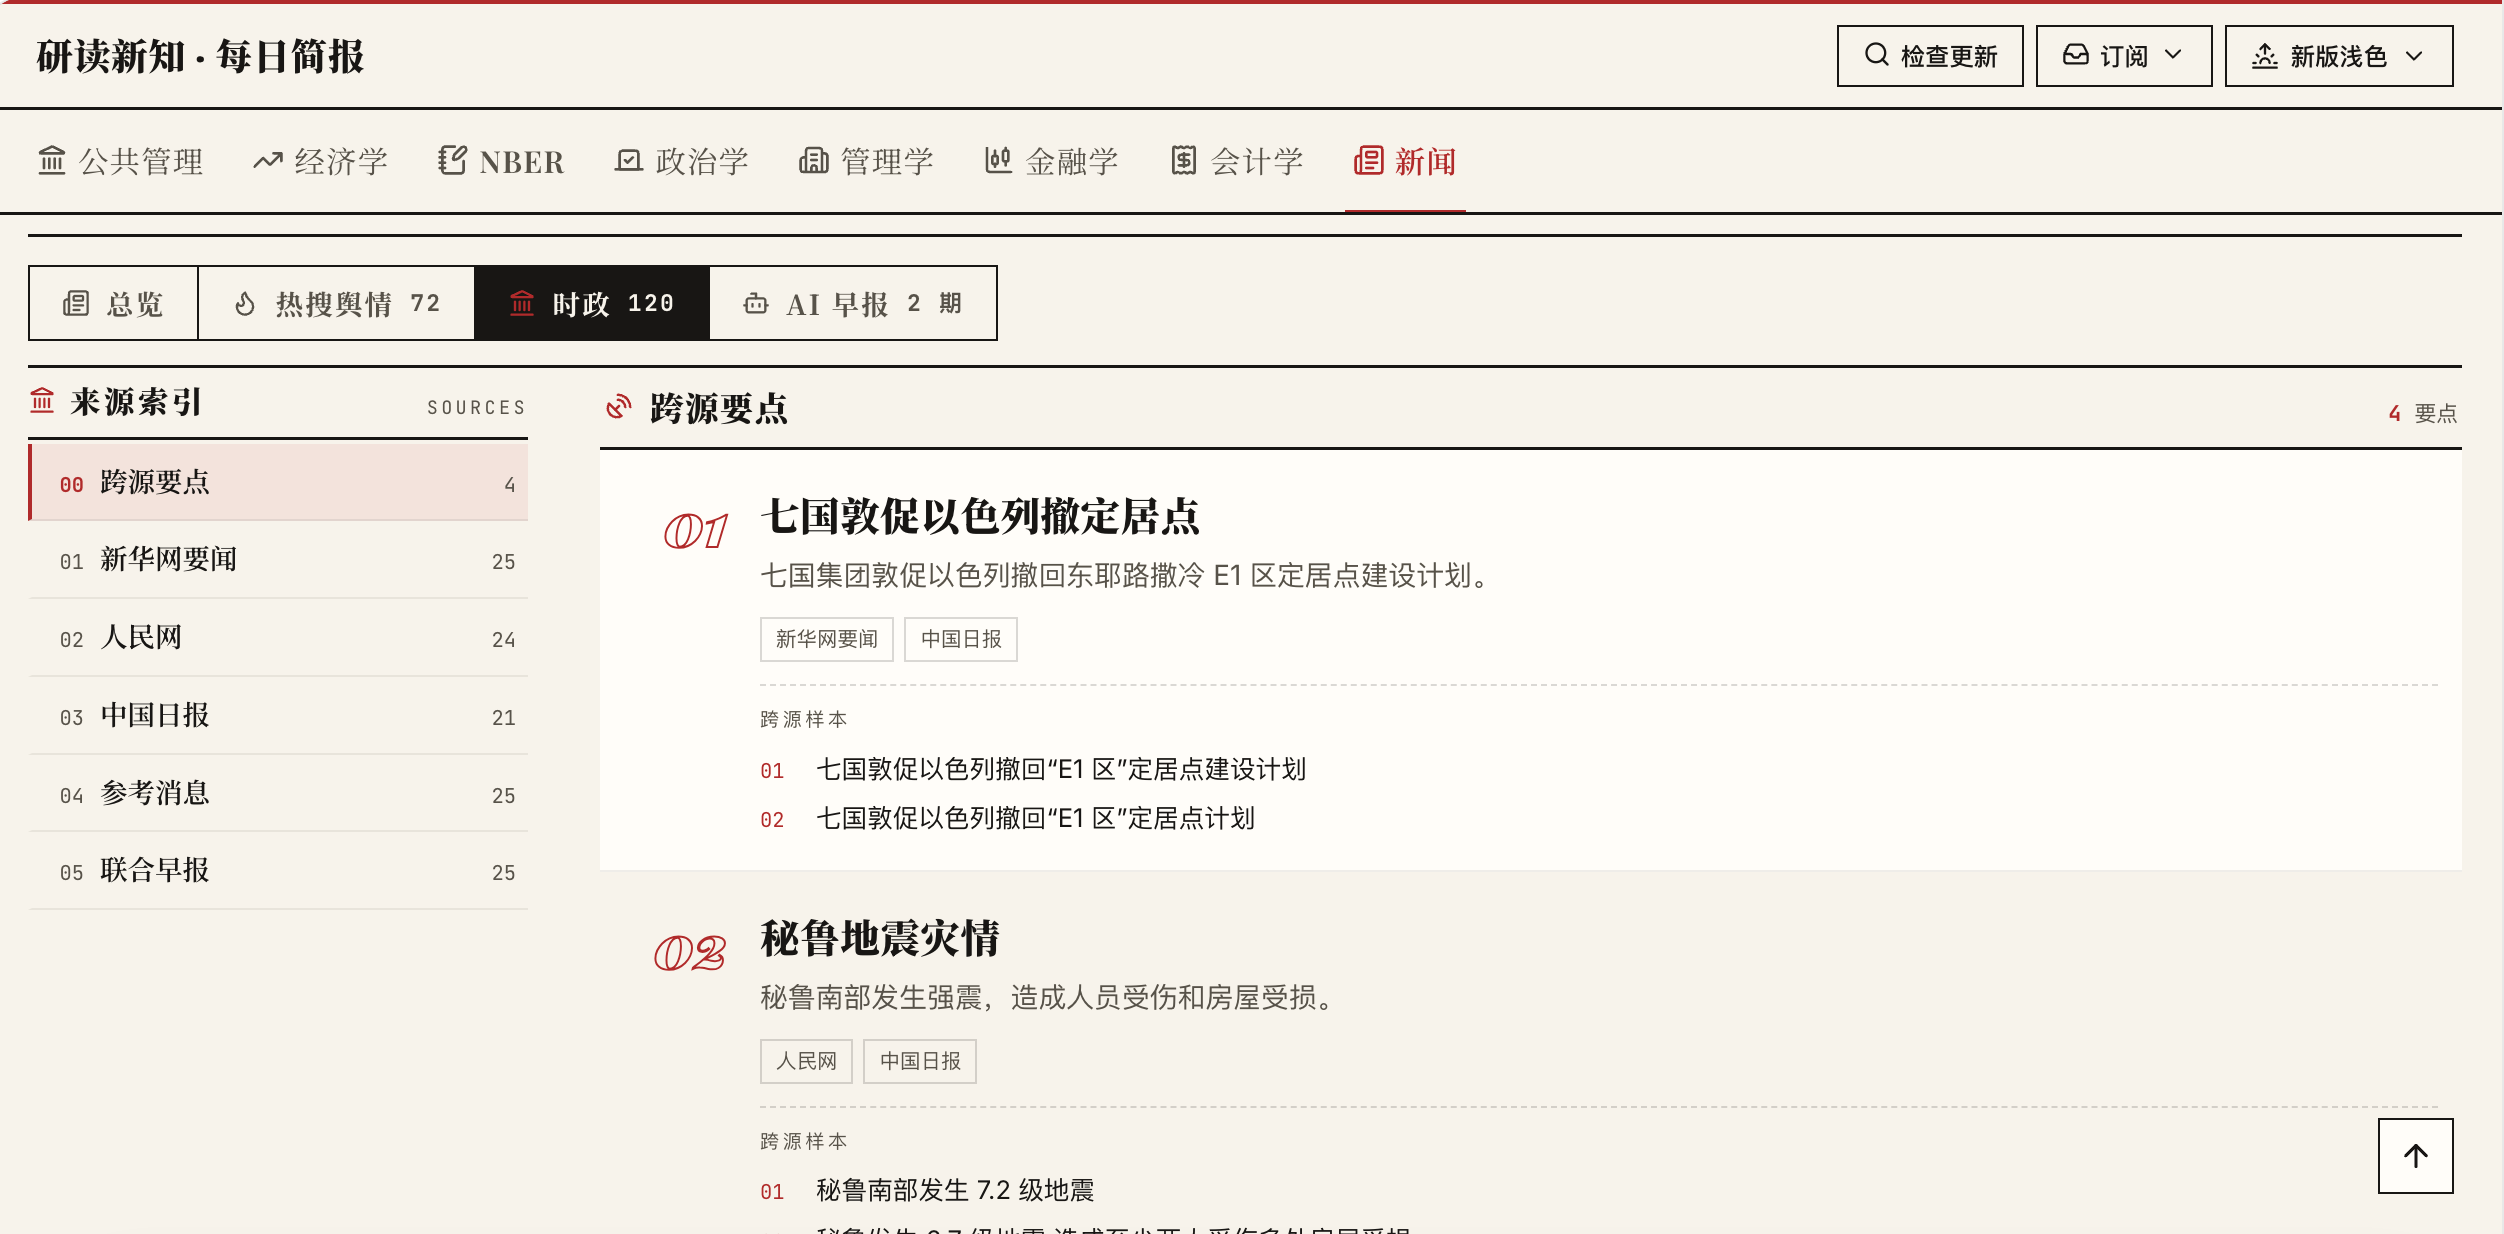Click the magnifier icon in 检查更新
The height and width of the screenshot is (1234, 2504).
pyautogui.click(x=1876, y=55)
